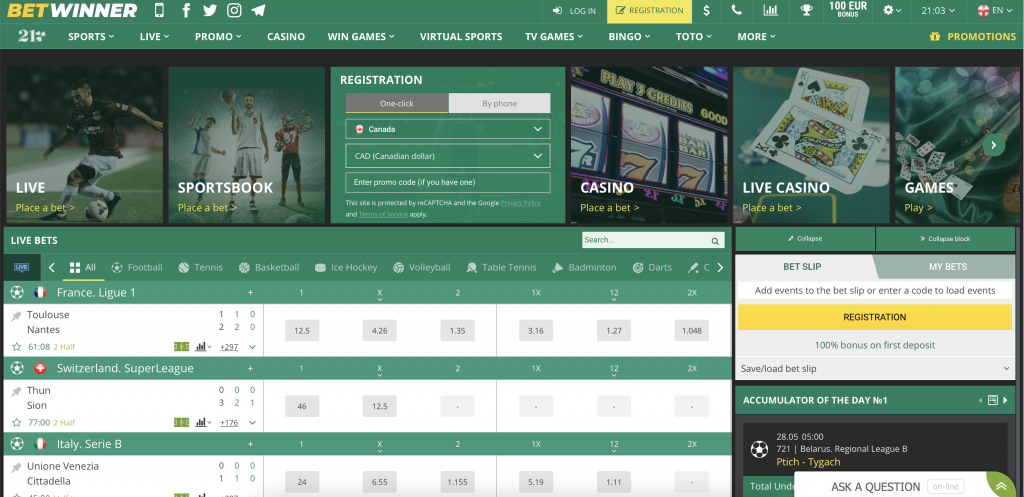Open the PROMO menu

pos(218,37)
